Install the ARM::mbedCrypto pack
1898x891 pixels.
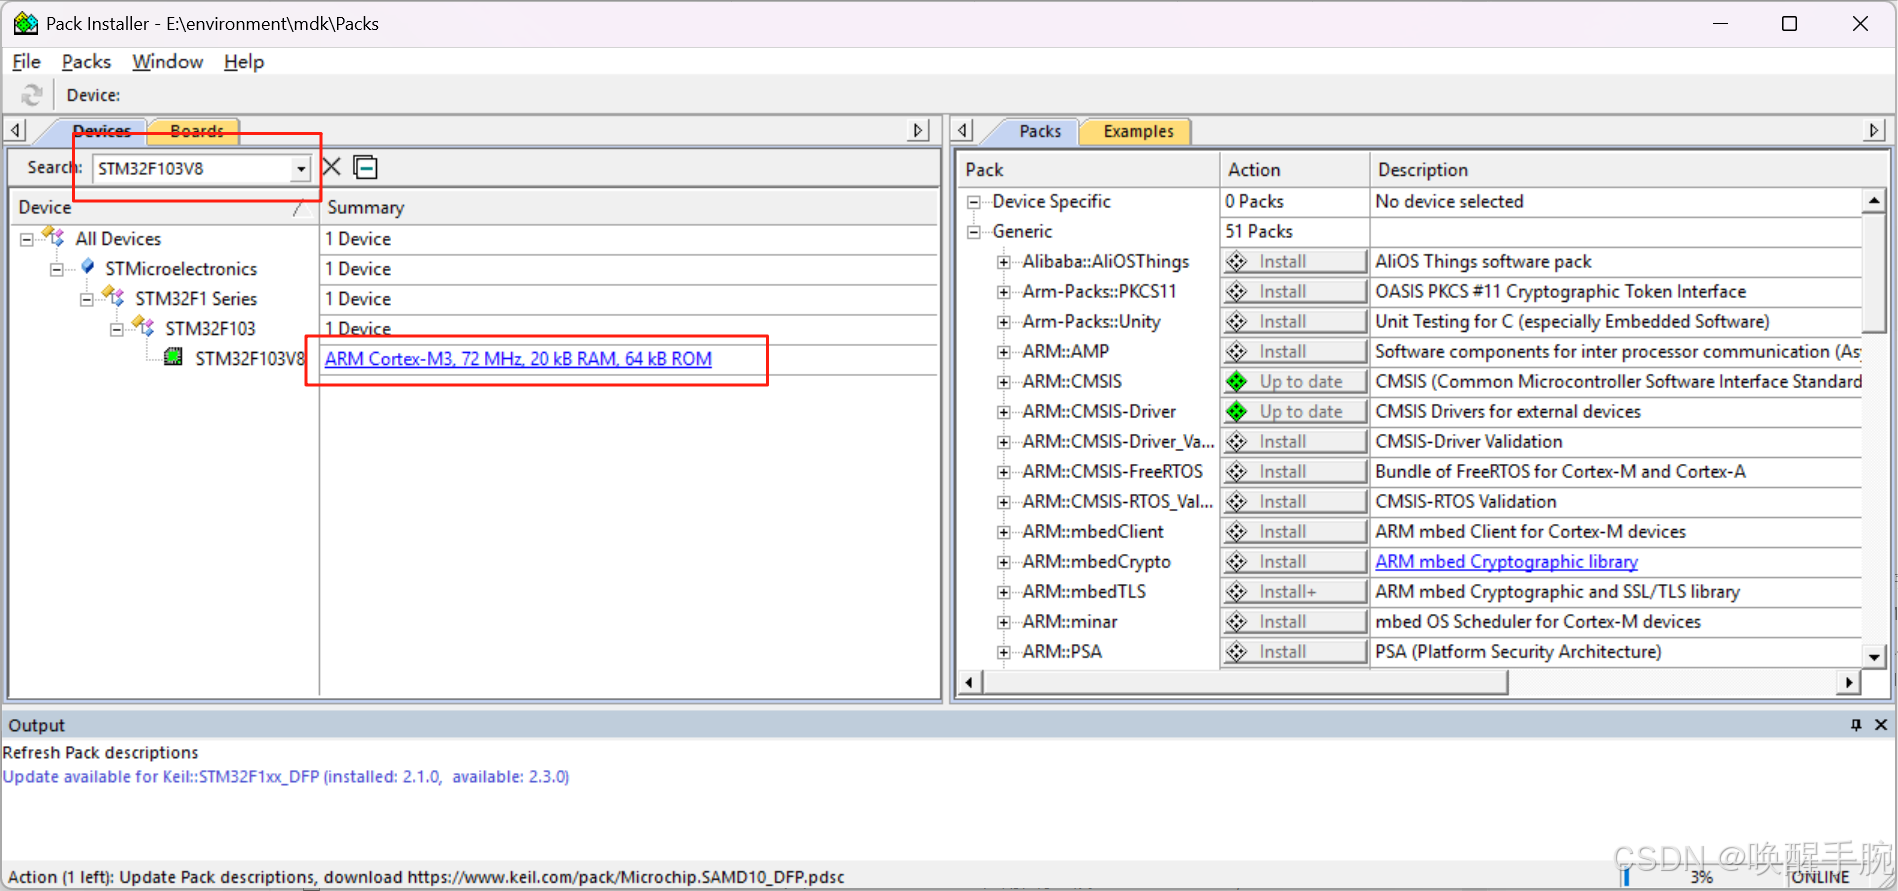click(x=1294, y=561)
